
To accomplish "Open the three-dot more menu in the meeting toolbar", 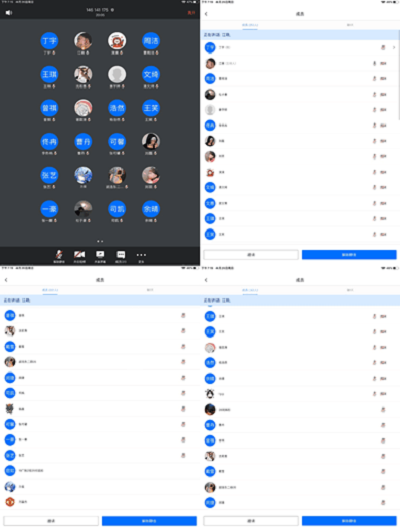I will [141, 255].
